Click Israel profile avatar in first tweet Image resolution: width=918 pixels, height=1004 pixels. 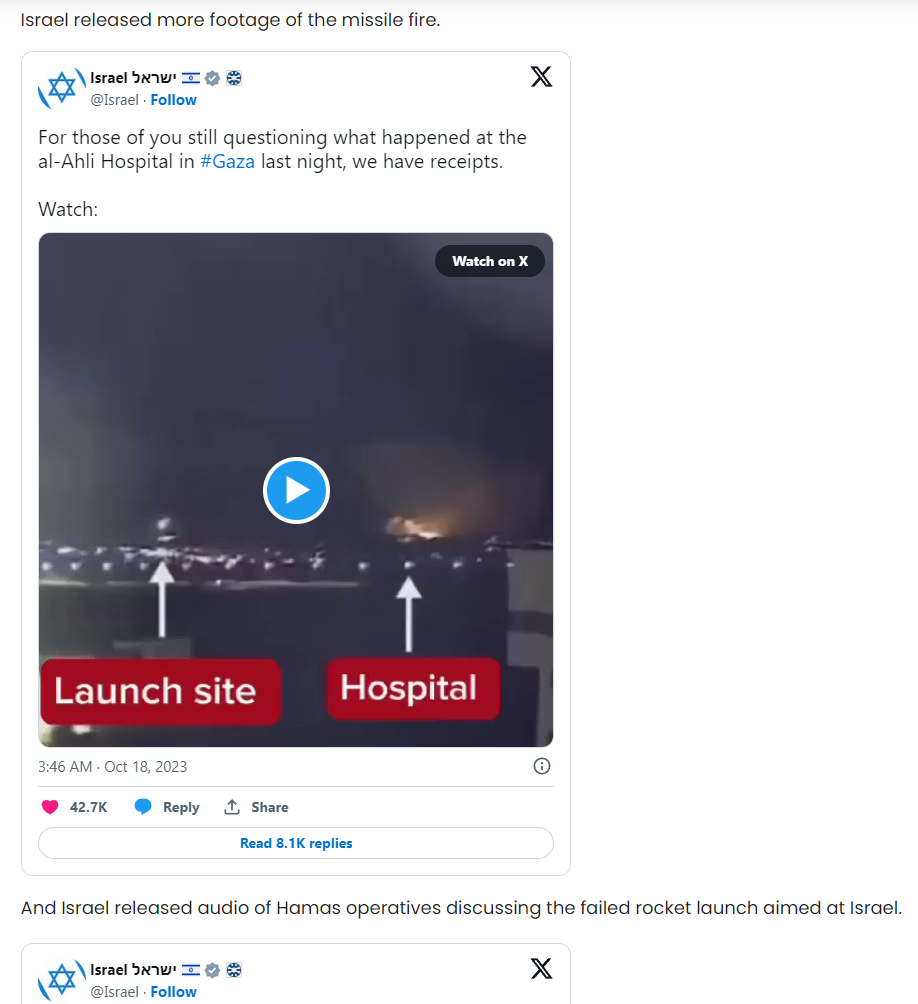coord(61,88)
